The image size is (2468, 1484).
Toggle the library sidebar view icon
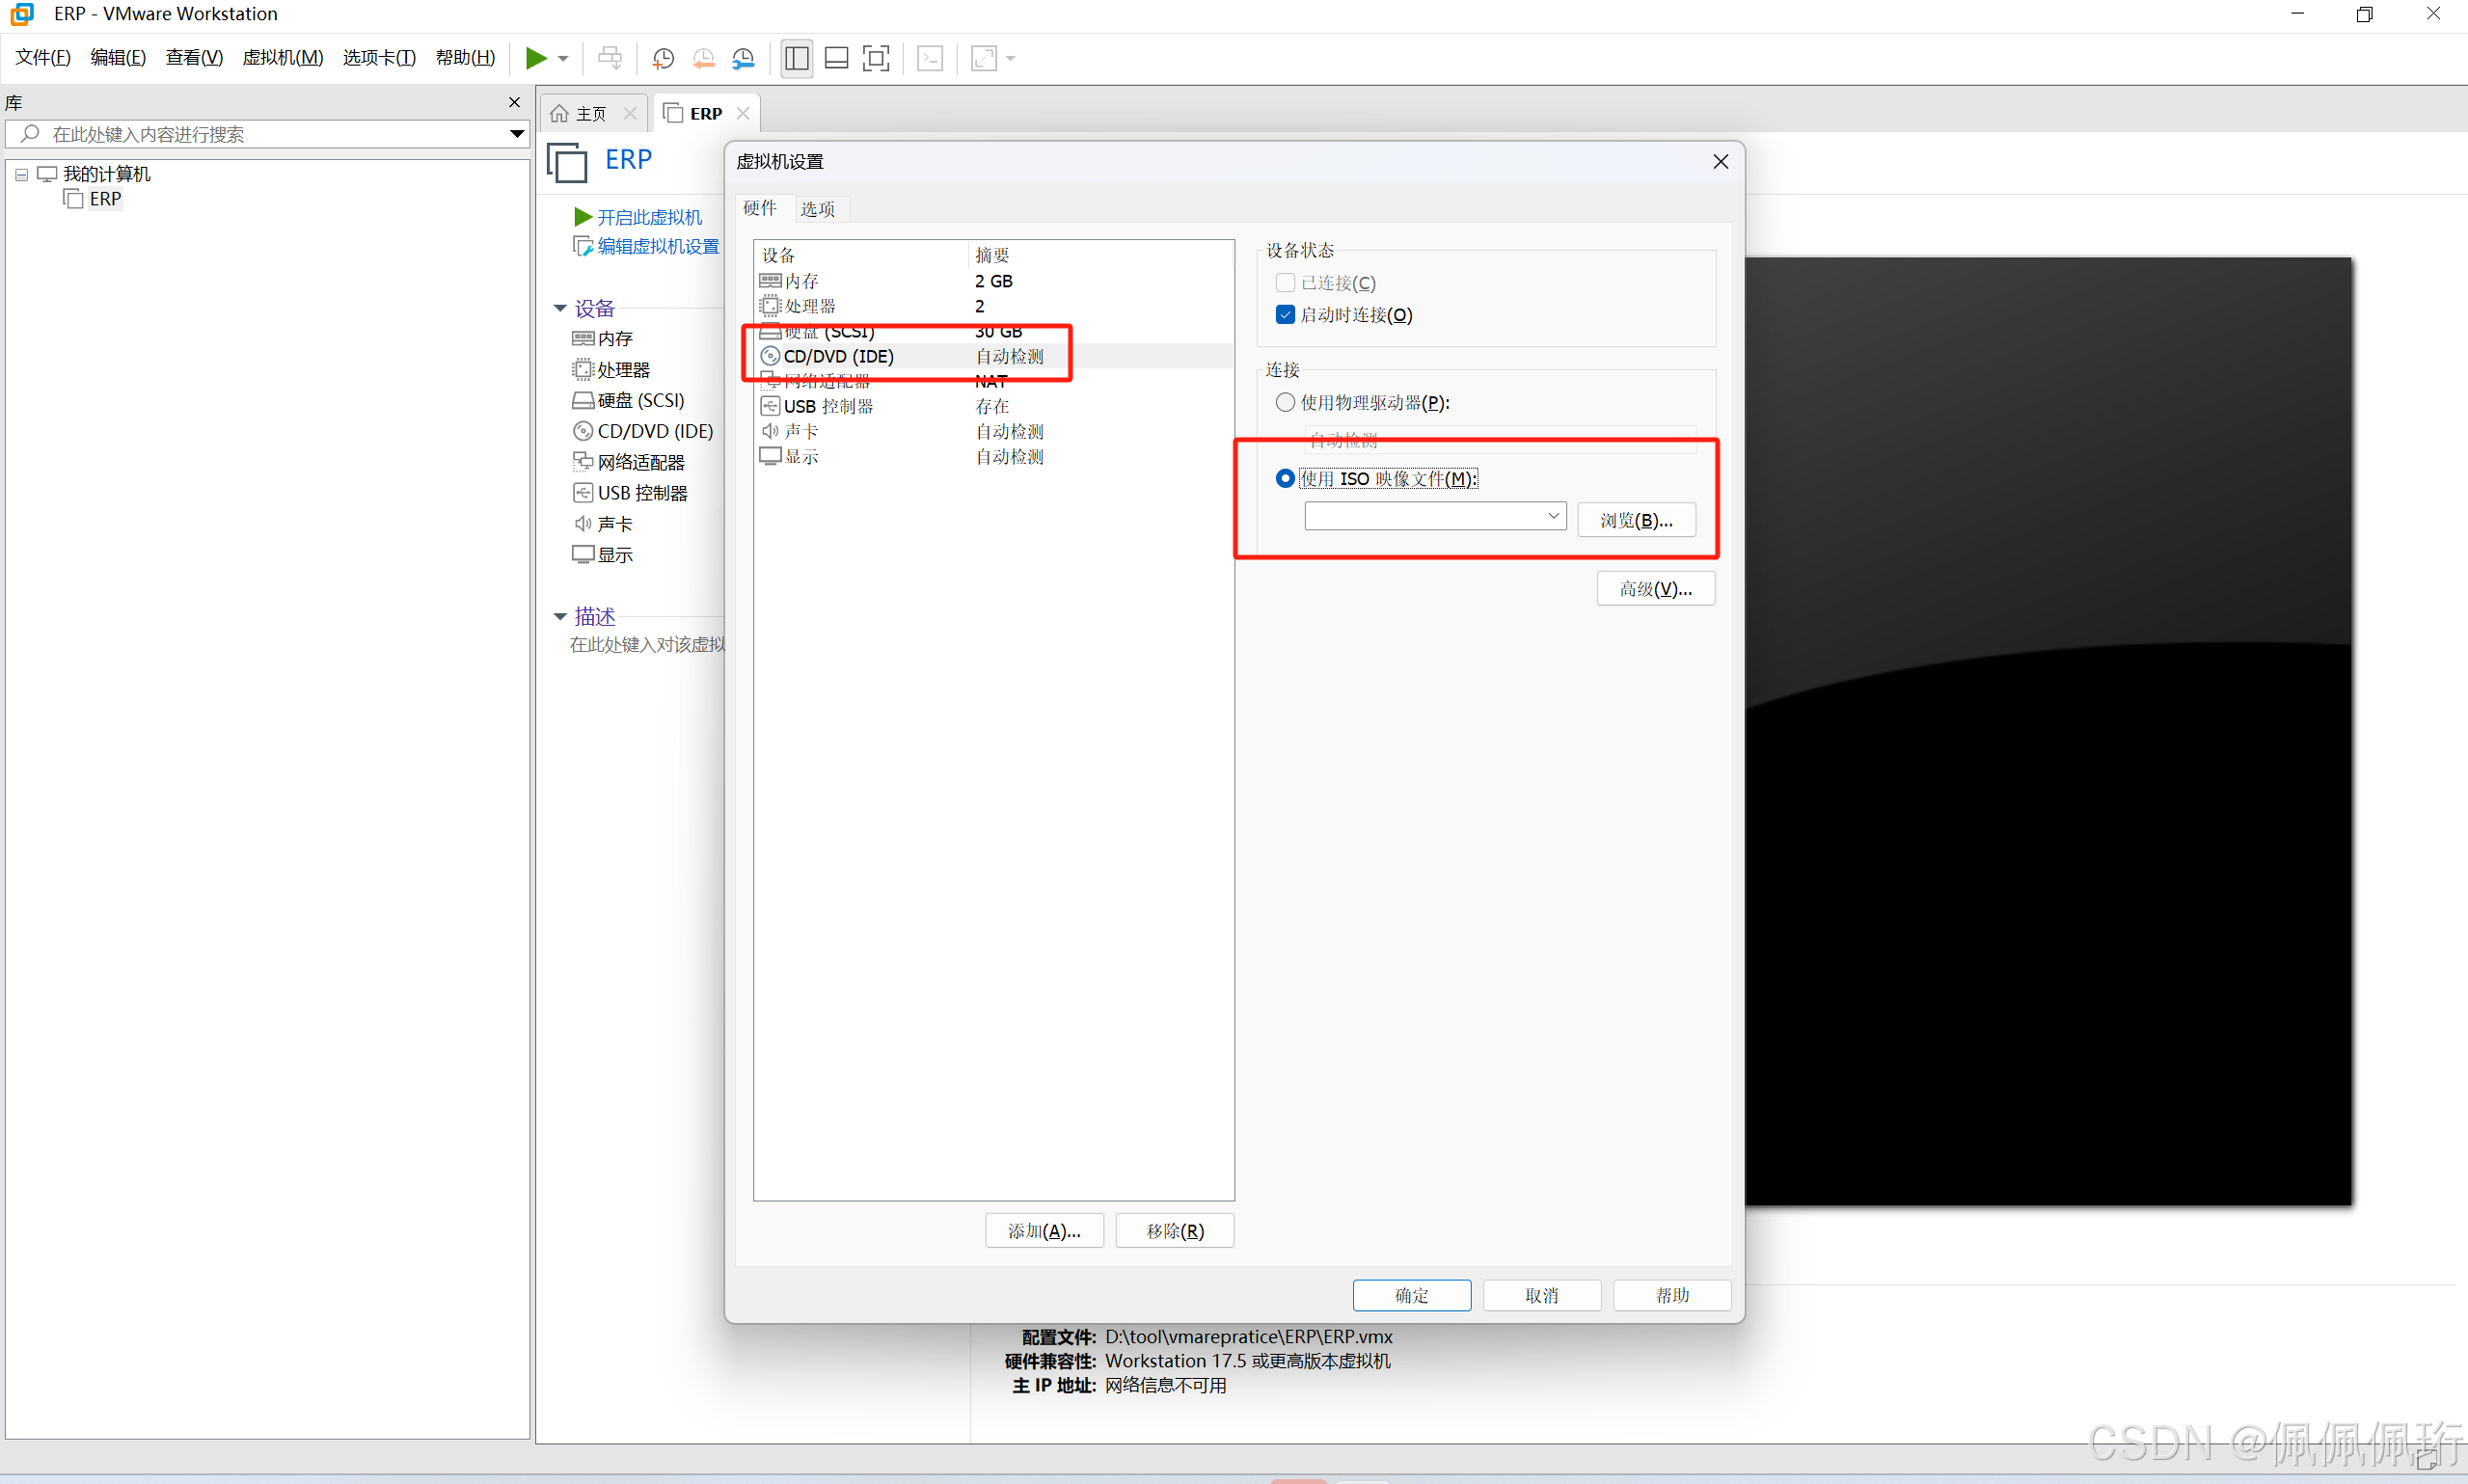click(797, 58)
